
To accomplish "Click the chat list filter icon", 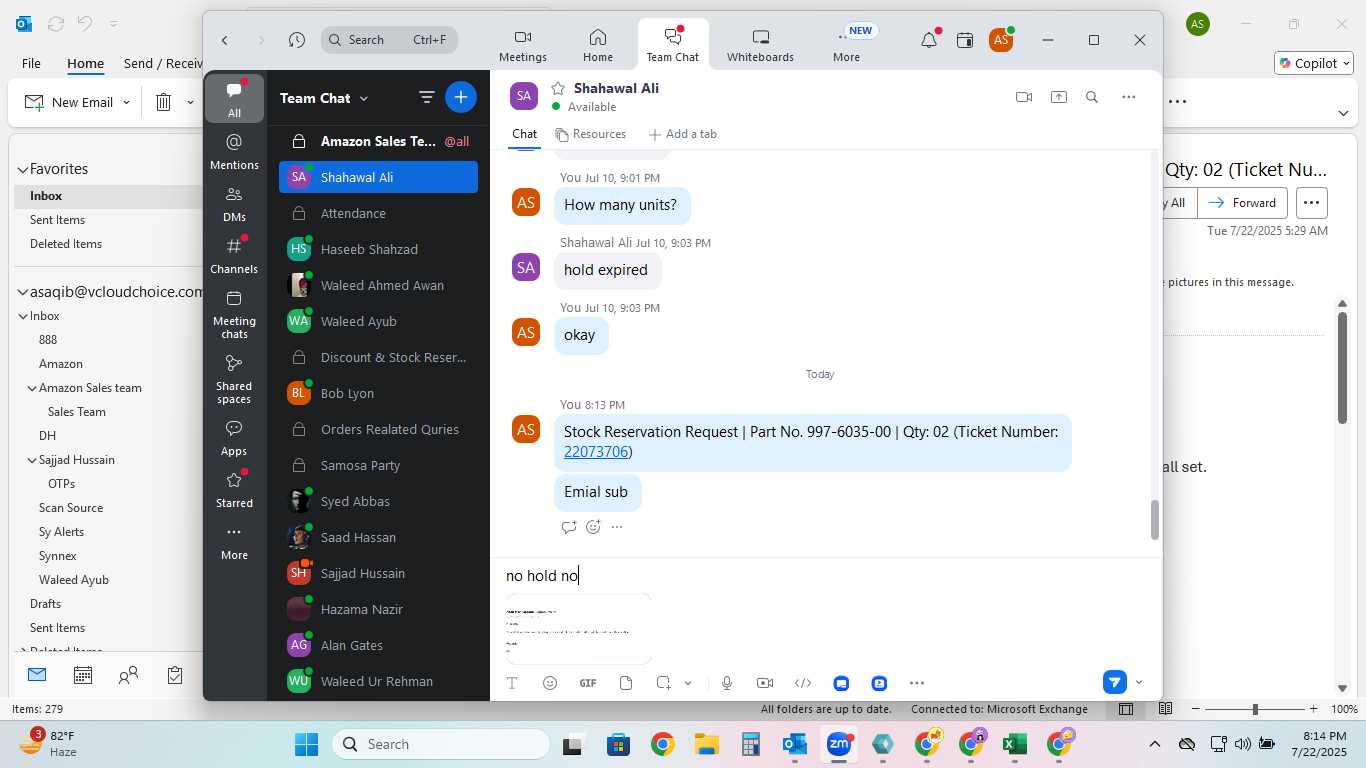I will 427,97.
